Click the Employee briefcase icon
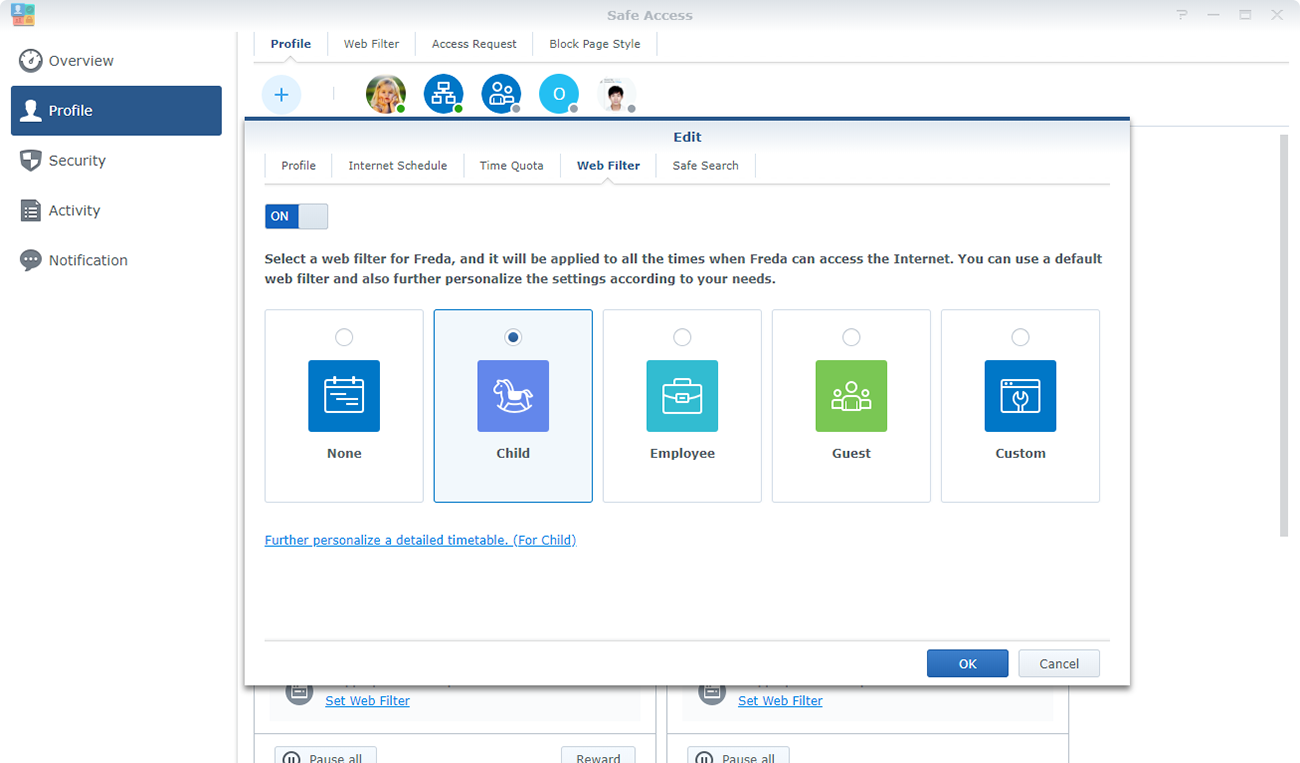1300x763 pixels. coord(682,396)
